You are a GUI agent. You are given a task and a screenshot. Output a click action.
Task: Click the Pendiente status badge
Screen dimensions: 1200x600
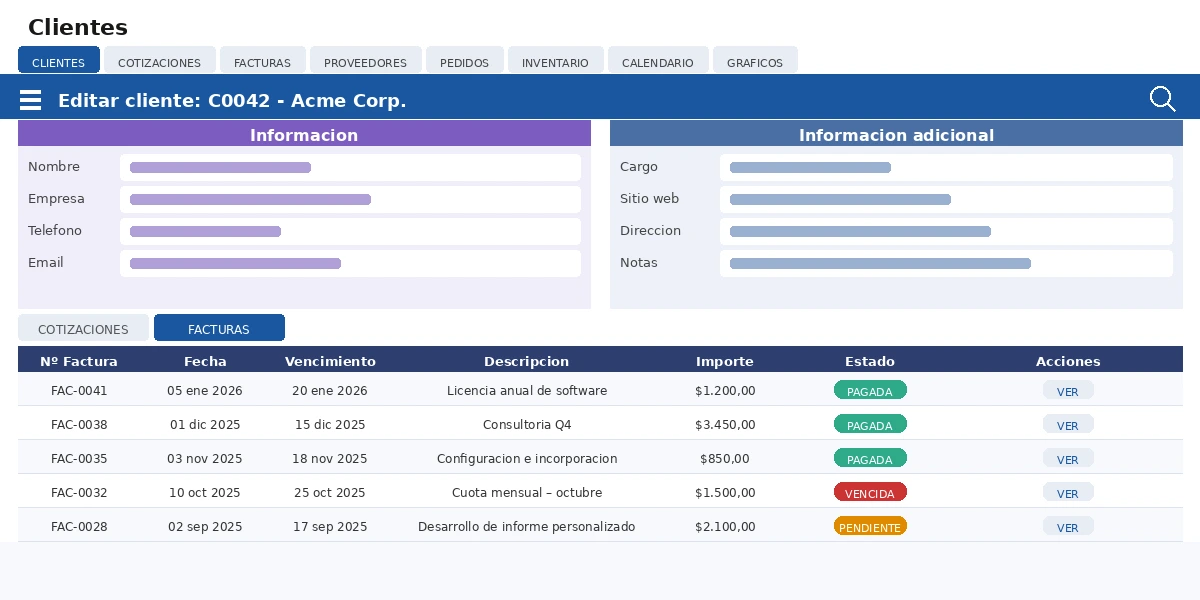tap(870, 526)
